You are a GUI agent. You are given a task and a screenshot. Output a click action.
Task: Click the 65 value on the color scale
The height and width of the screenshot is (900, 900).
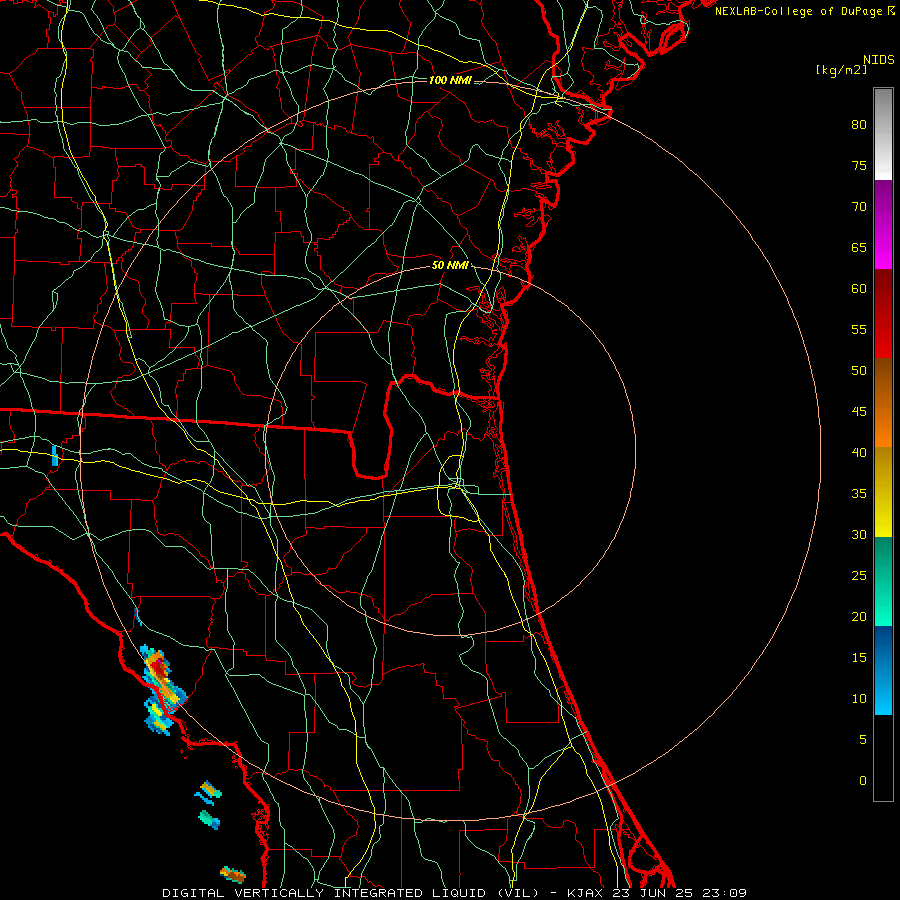click(859, 247)
